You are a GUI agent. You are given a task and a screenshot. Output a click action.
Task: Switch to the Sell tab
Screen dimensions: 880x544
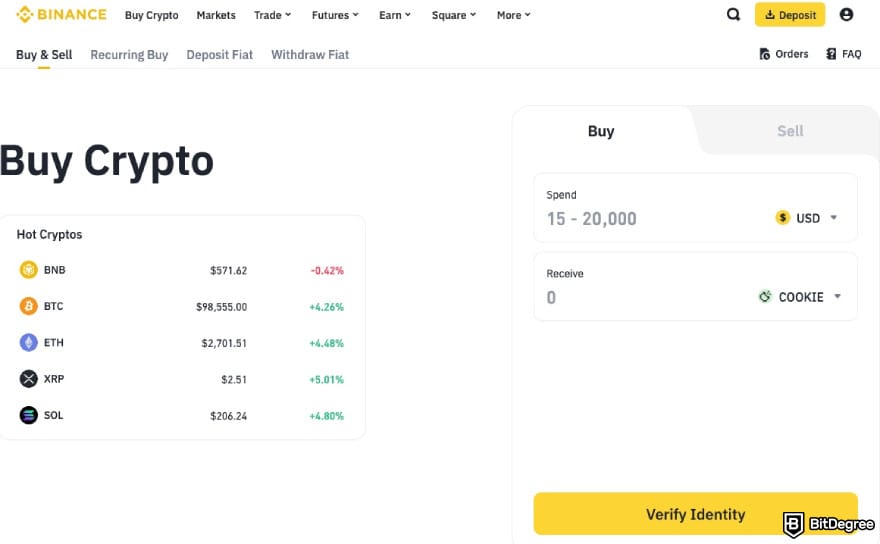[790, 131]
